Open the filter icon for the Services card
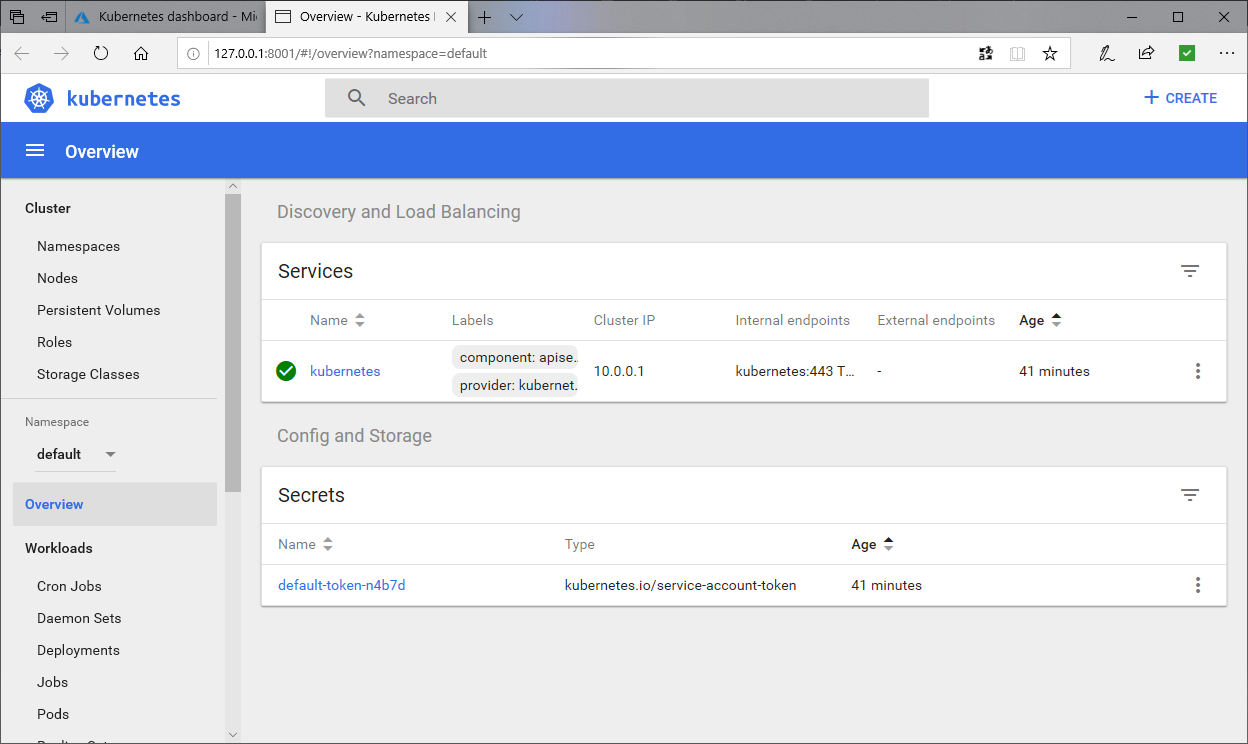The image size is (1248, 744). [x=1190, y=271]
